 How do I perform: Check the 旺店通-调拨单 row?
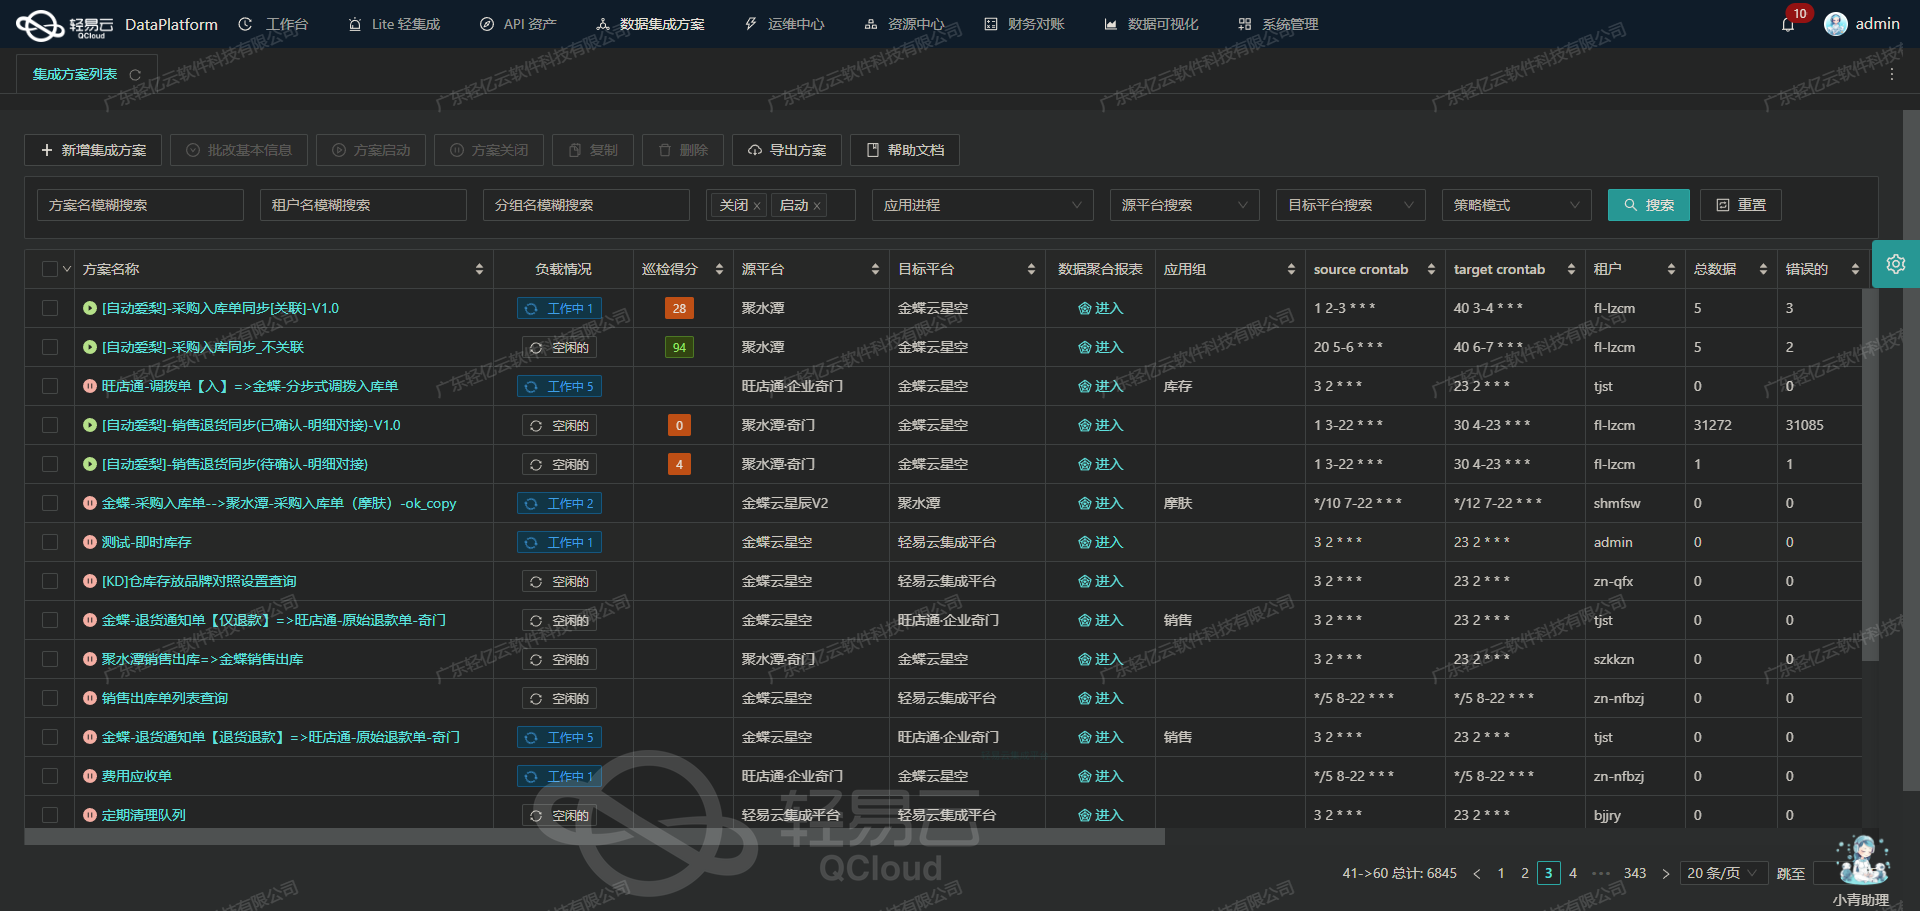click(50, 386)
